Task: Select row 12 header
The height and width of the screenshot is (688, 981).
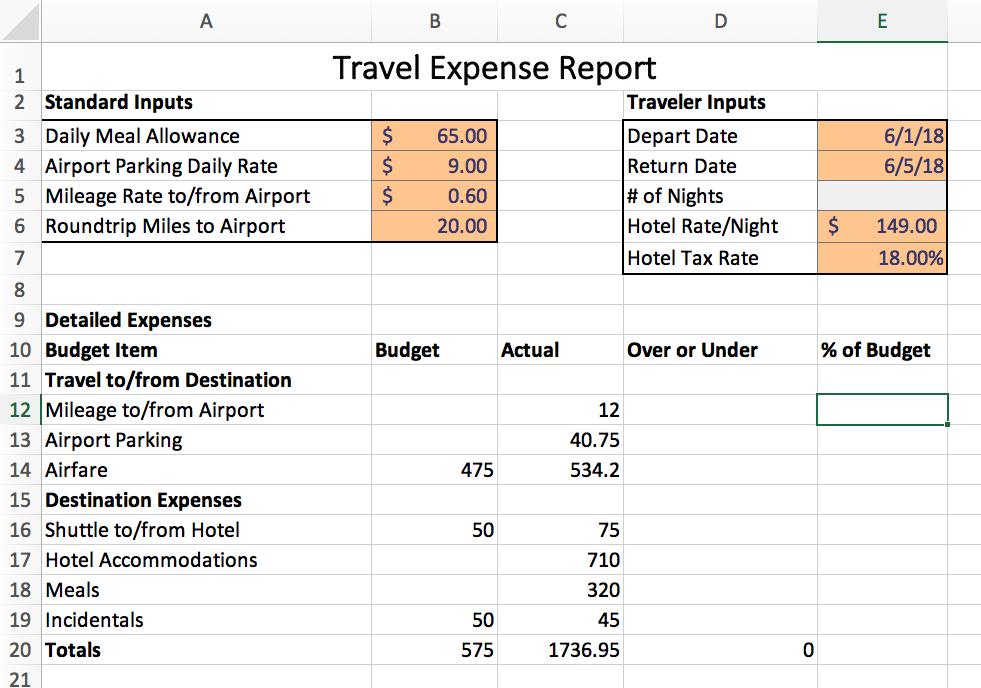Action: (x=20, y=410)
